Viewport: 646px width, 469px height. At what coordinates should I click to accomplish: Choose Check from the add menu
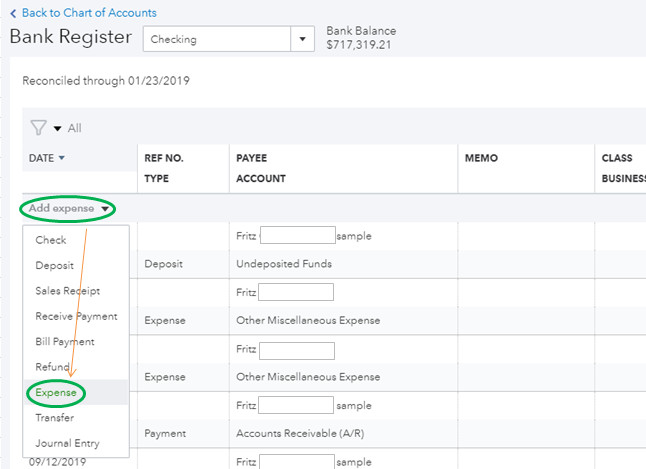51,240
